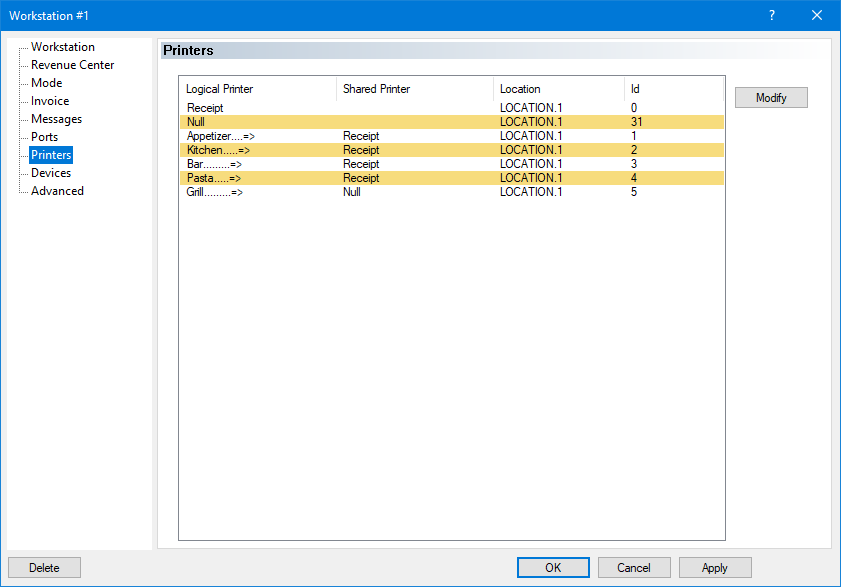Open the Revenue Center settings page

(72, 65)
